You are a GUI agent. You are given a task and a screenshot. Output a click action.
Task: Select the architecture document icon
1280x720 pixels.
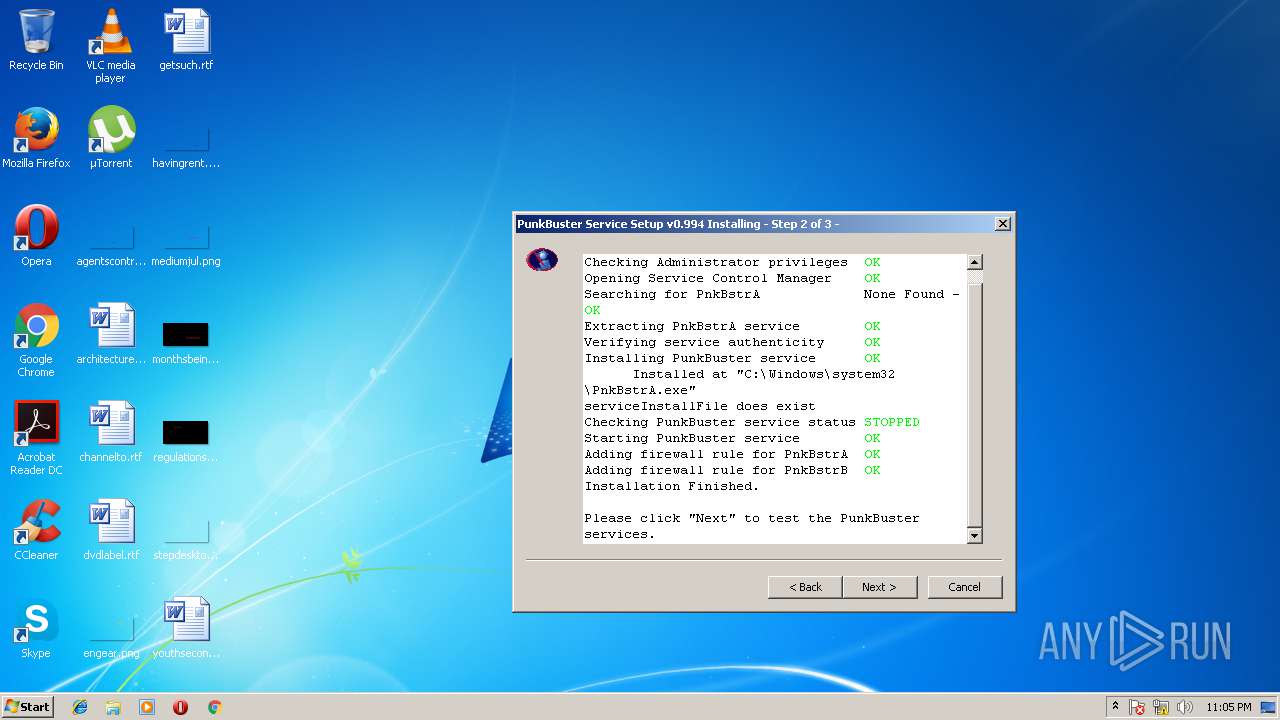click(110, 335)
